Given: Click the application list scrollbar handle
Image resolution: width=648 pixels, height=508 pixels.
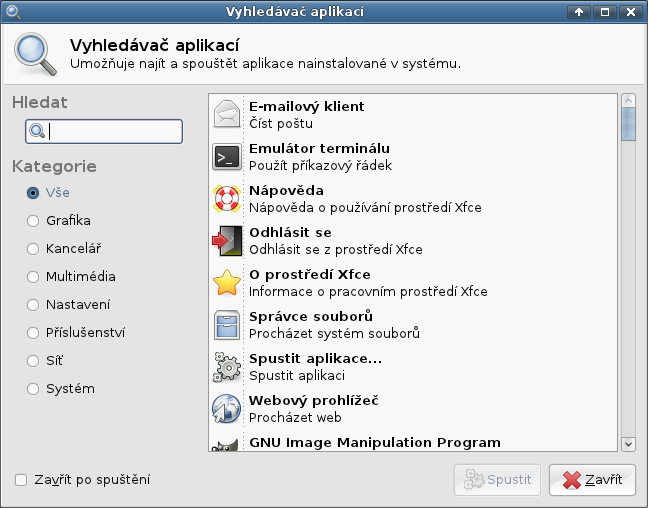Looking at the screenshot, I should tap(628, 124).
